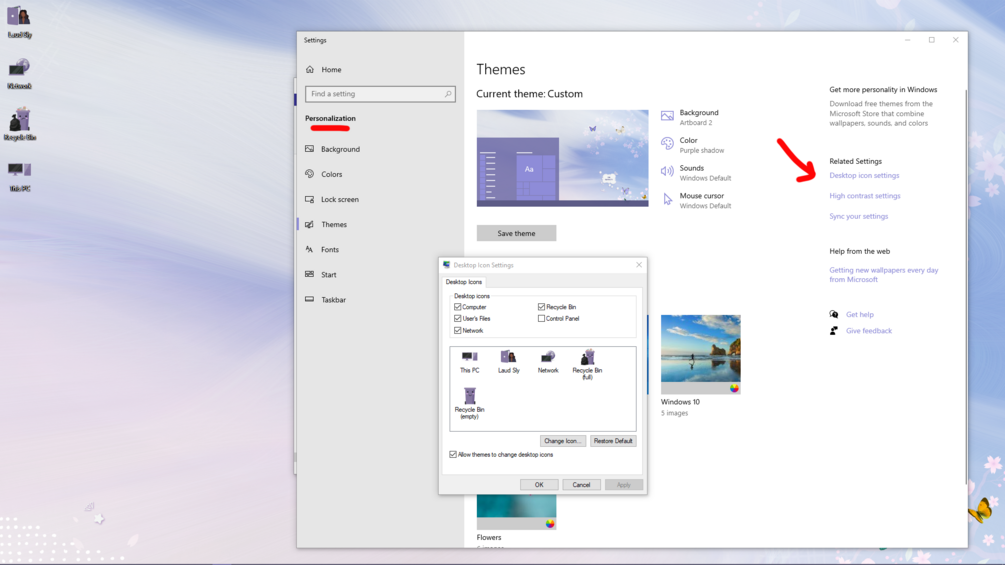Click the Flowers theme color wheel badge
Screen dimensions: 1005x565
tap(549, 523)
